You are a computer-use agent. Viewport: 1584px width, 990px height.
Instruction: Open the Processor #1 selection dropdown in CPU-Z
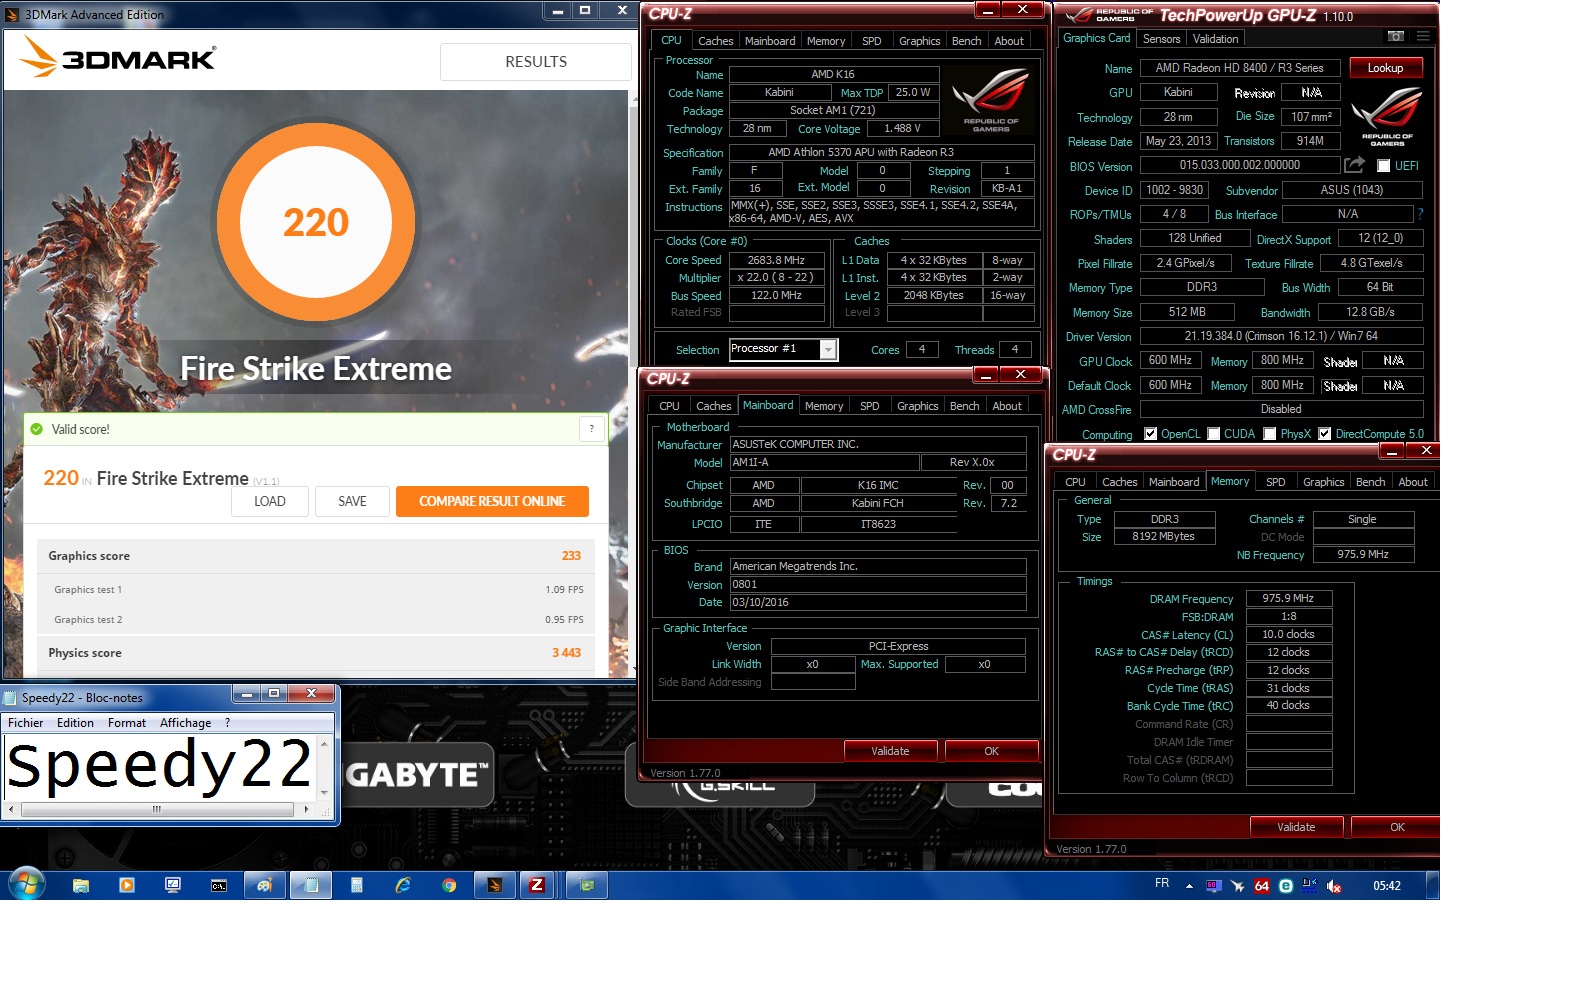pyautogui.click(x=828, y=349)
